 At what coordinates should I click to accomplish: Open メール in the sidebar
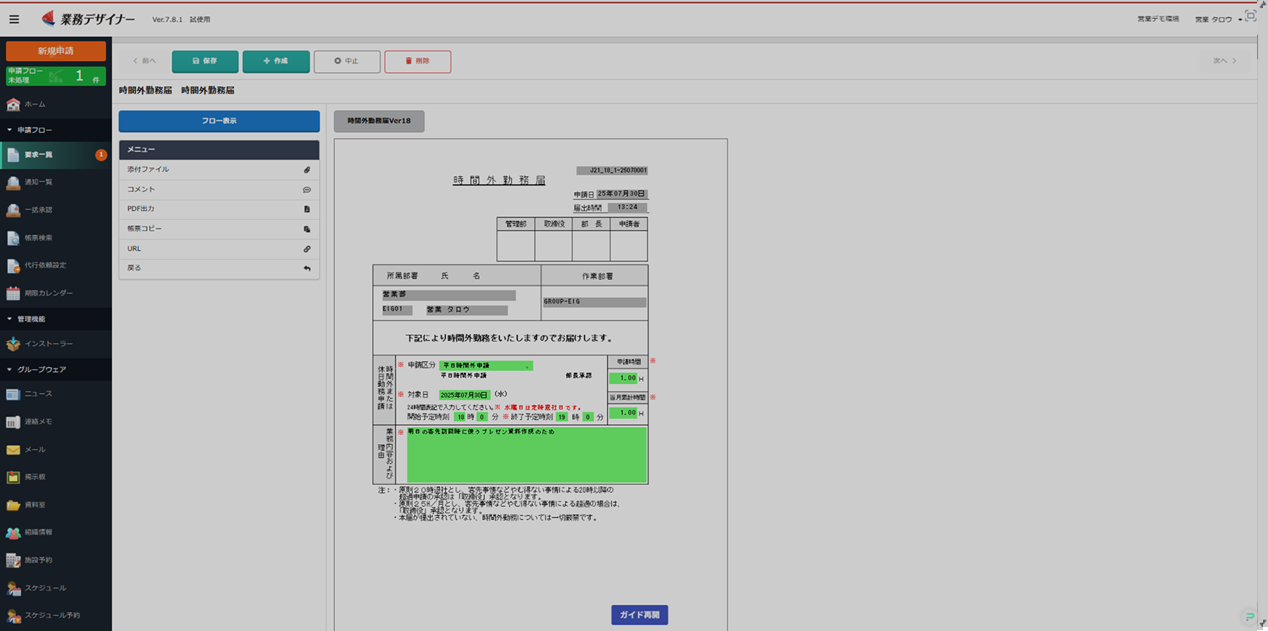point(56,450)
